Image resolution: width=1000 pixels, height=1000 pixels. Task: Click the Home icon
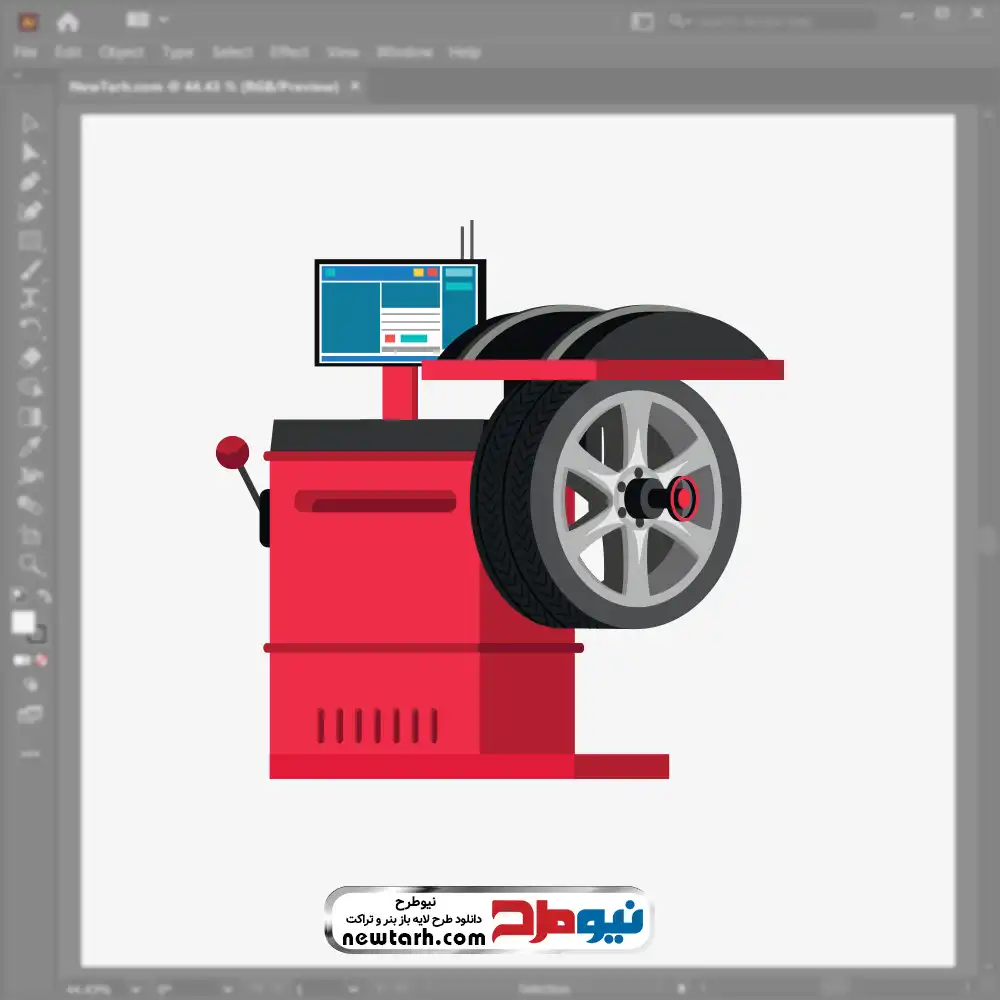pos(68,21)
